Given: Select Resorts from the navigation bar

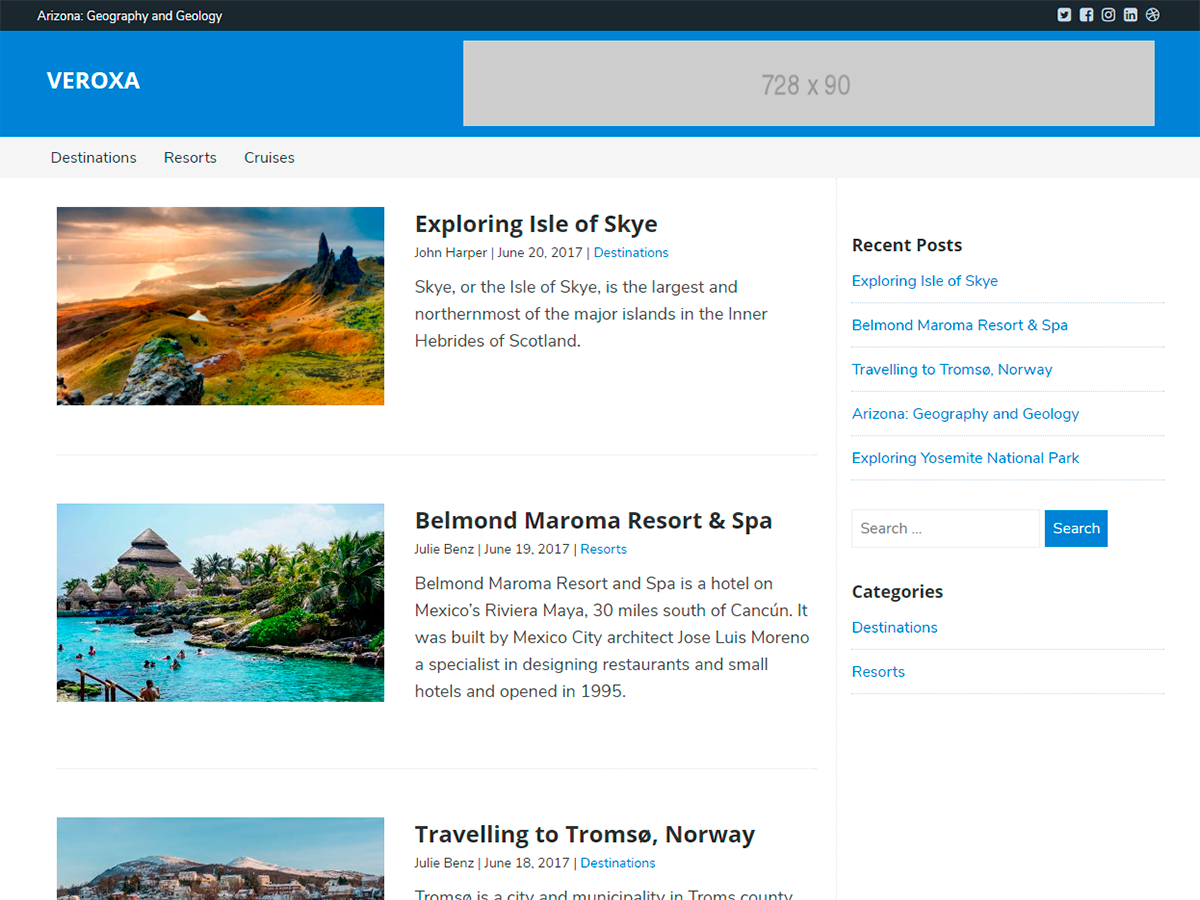Looking at the screenshot, I should click(x=190, y=157).
